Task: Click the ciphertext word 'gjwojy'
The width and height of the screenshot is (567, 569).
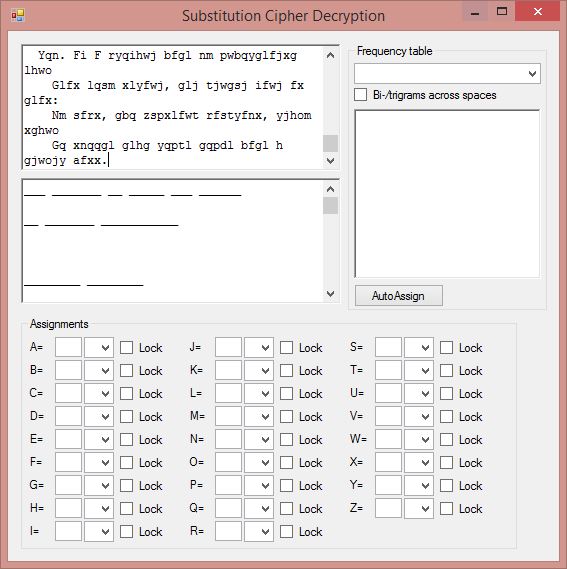Action: tap(45, 161)
